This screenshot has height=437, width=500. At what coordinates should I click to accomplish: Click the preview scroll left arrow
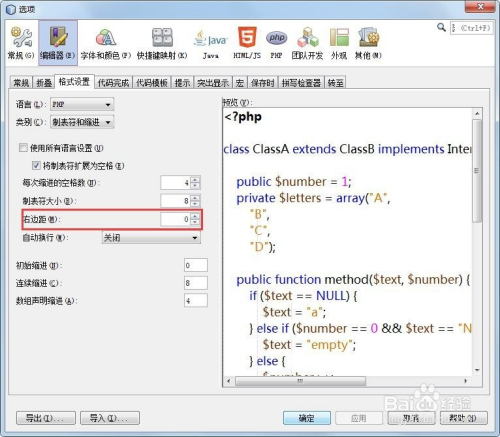(228, 381)
